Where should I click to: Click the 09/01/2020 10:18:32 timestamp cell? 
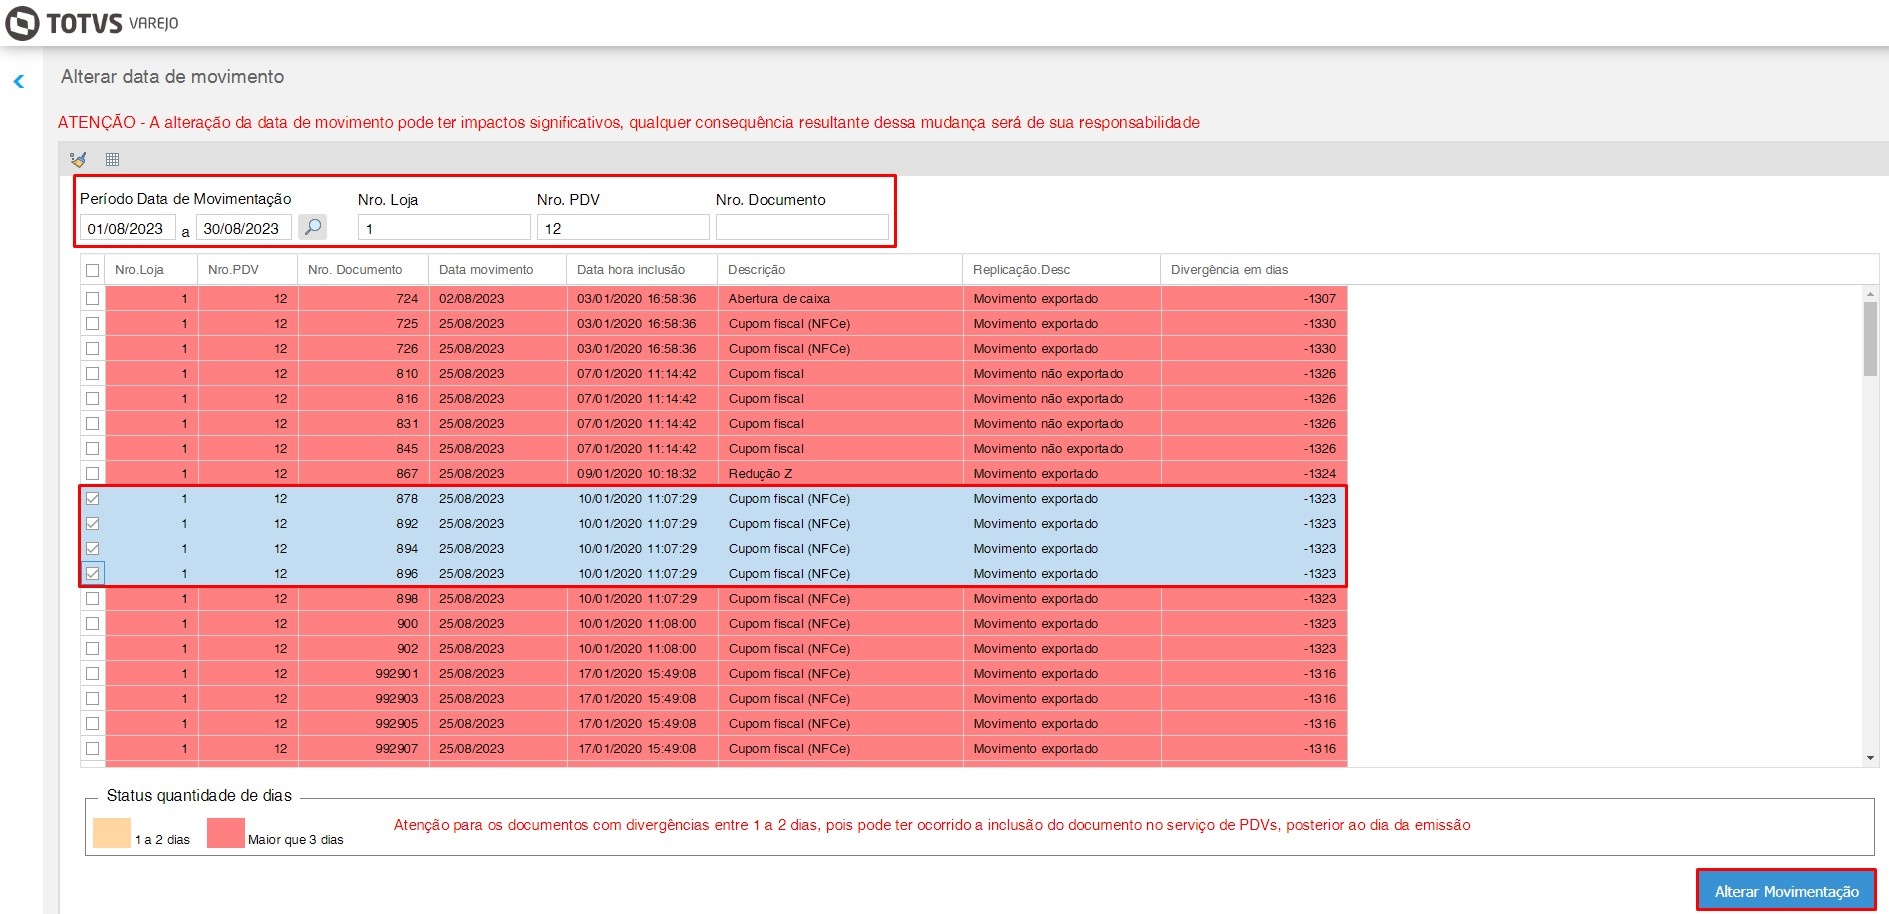[642, 473]
